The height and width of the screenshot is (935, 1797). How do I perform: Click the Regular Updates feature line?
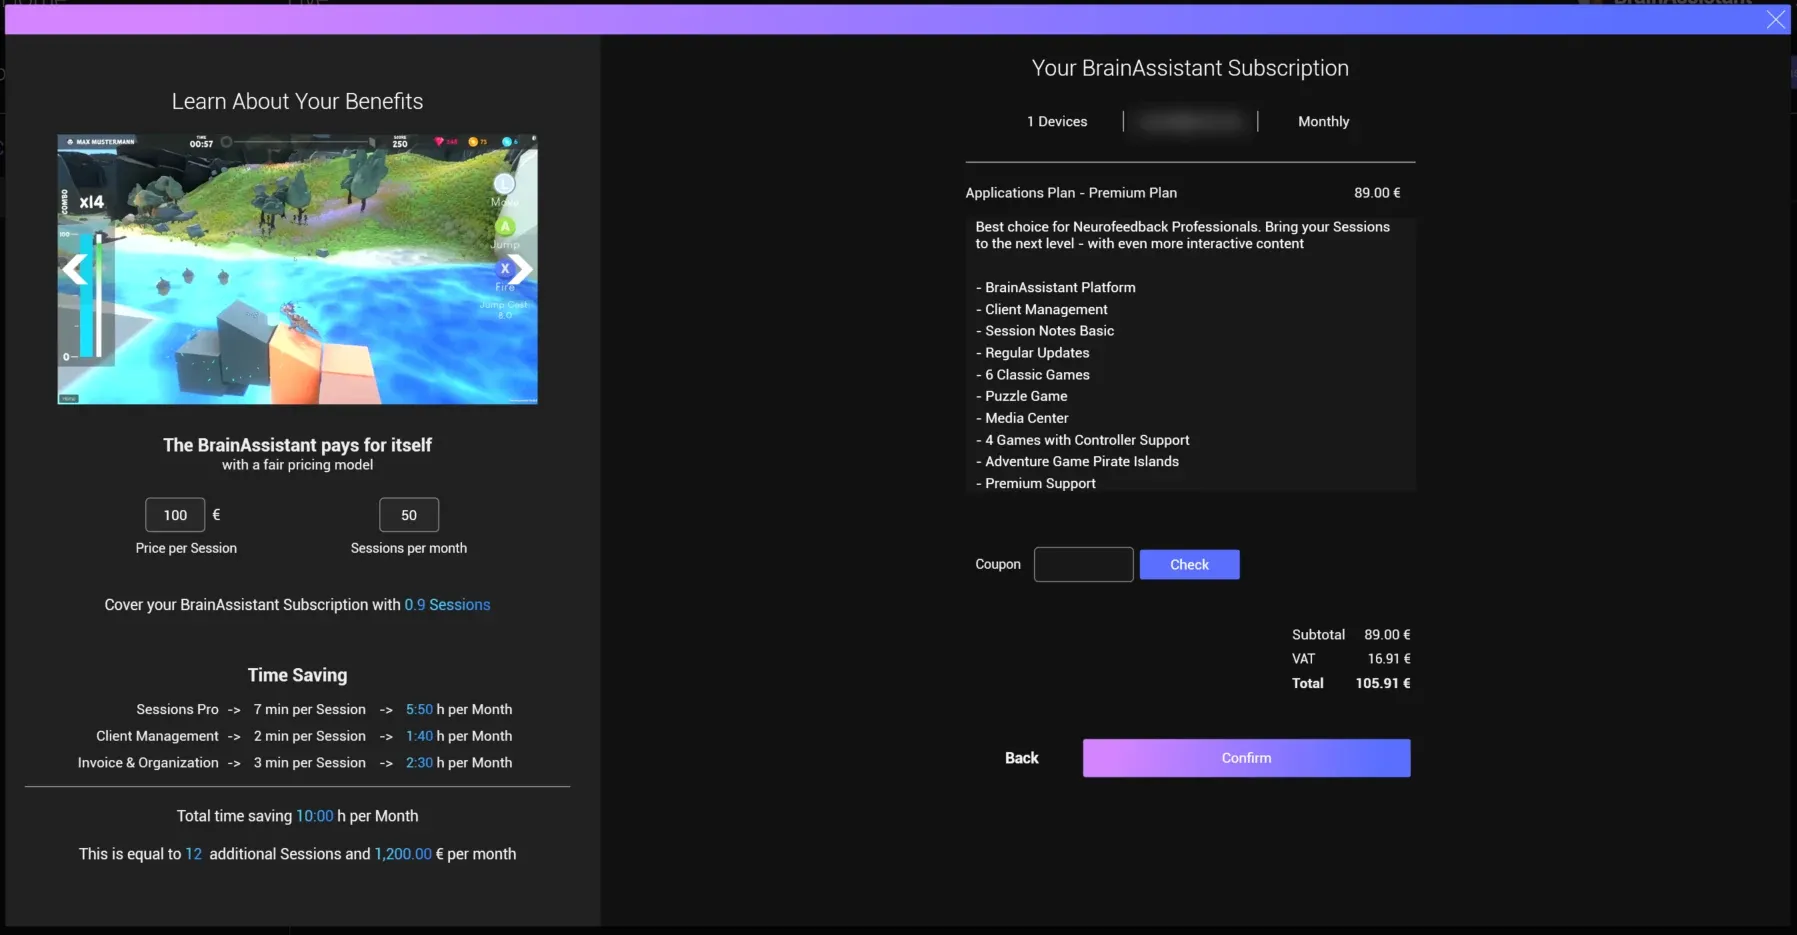(x=1033, y=353)
